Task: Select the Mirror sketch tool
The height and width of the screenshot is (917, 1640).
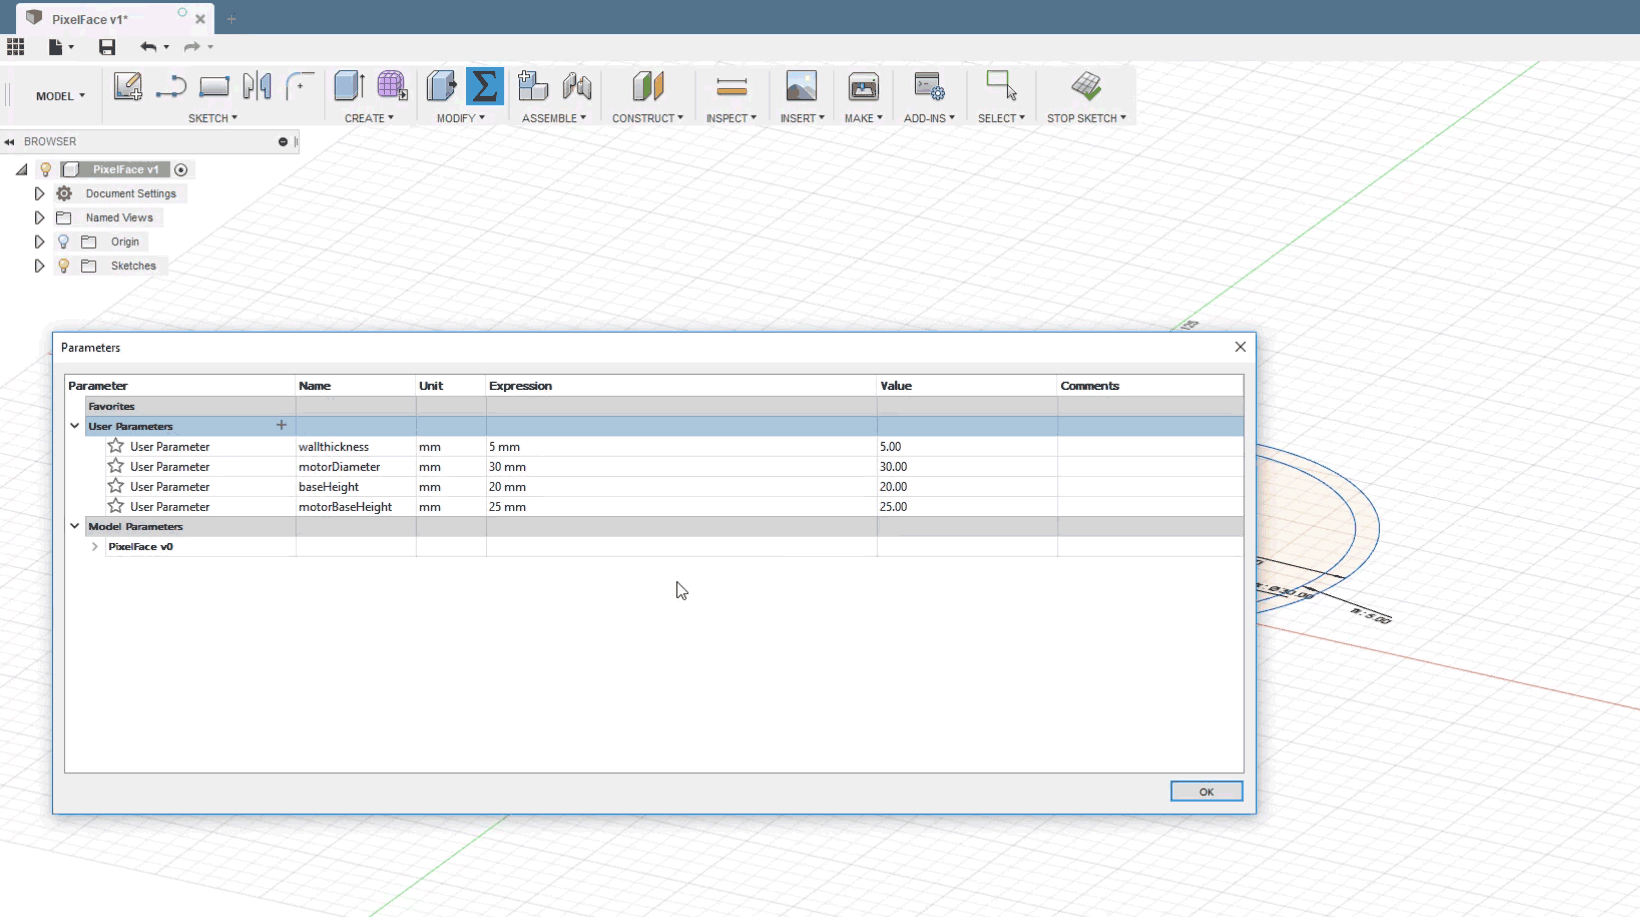Action: click(257, 87)
